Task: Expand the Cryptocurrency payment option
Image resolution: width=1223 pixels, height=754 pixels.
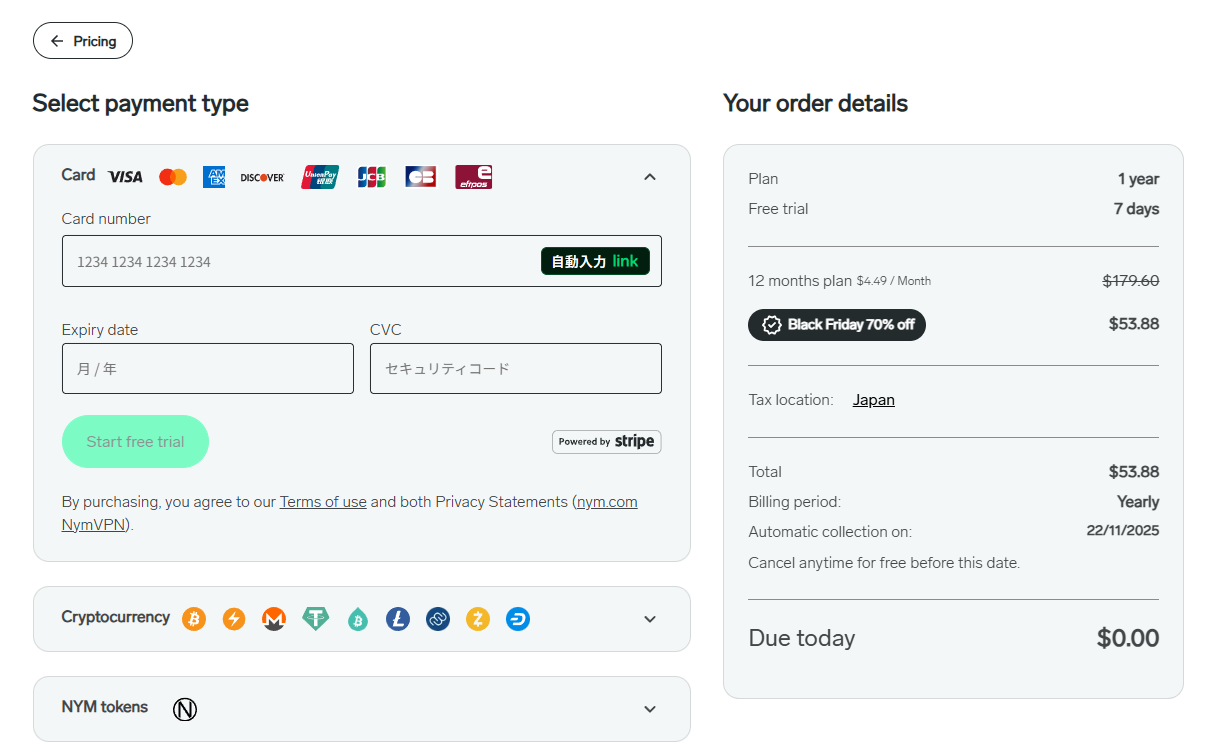Action: (x=650, y=619)
